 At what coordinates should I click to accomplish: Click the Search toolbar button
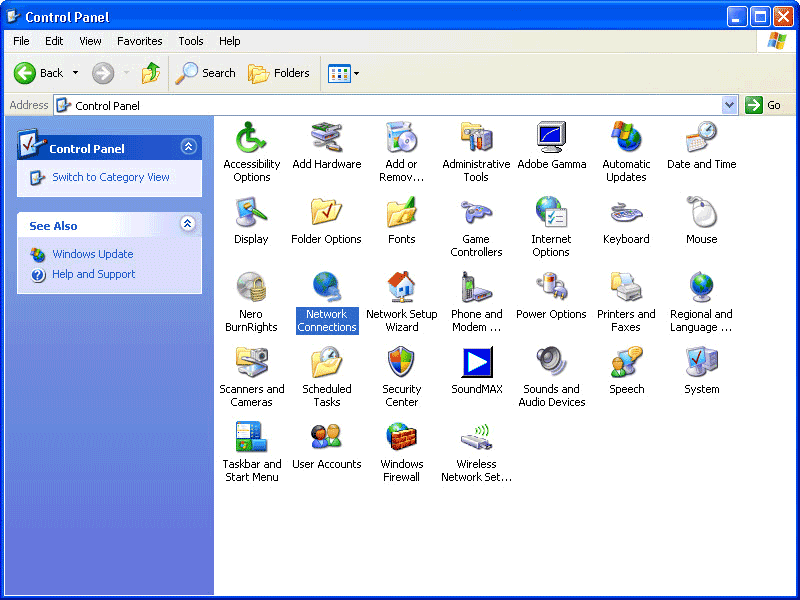(206, 73)
